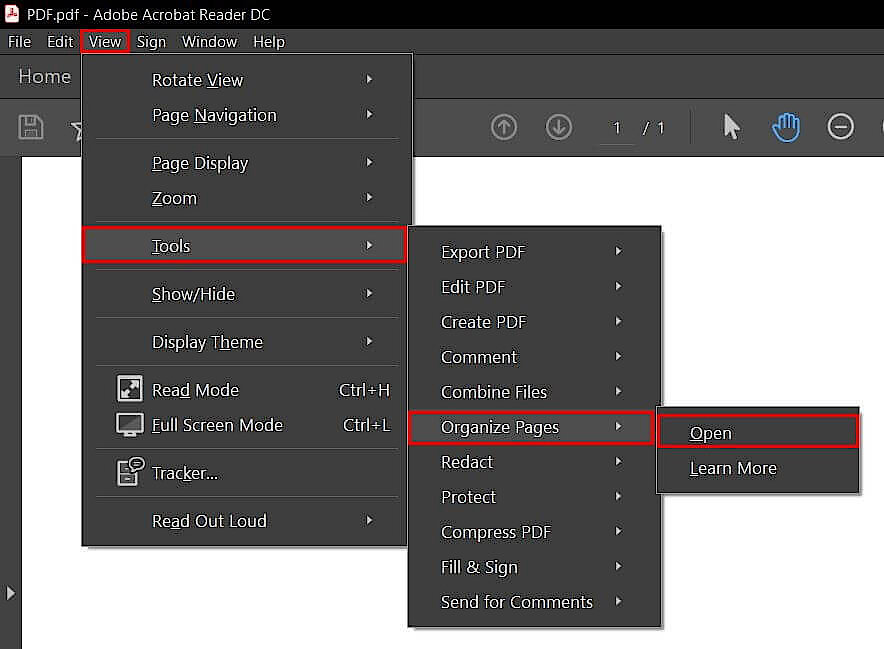Switch to the Home tab
This screenshot has width=884, height=649.
tap(44, 76)
